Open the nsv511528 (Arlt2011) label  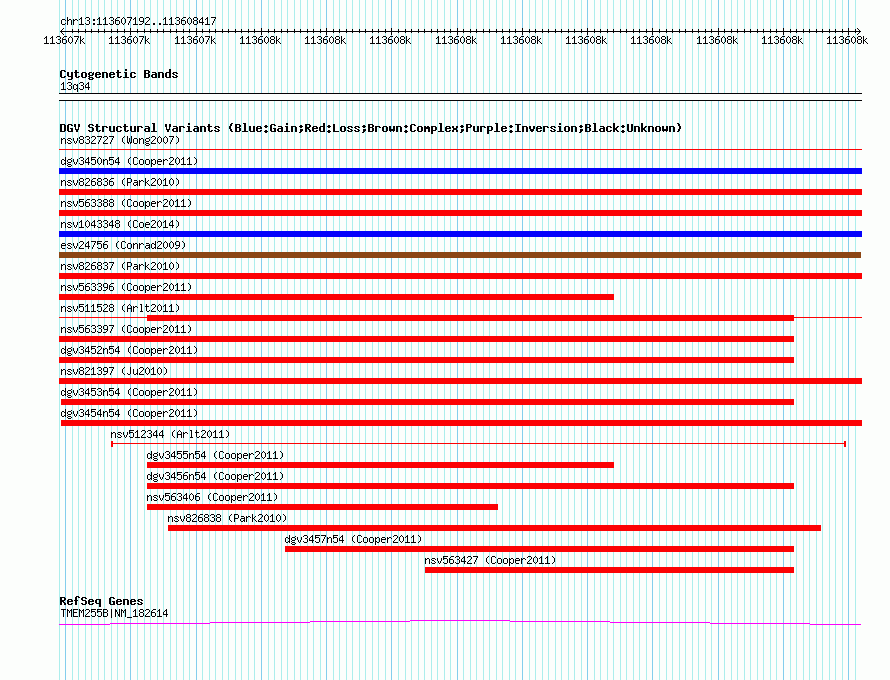pos(120,308)
